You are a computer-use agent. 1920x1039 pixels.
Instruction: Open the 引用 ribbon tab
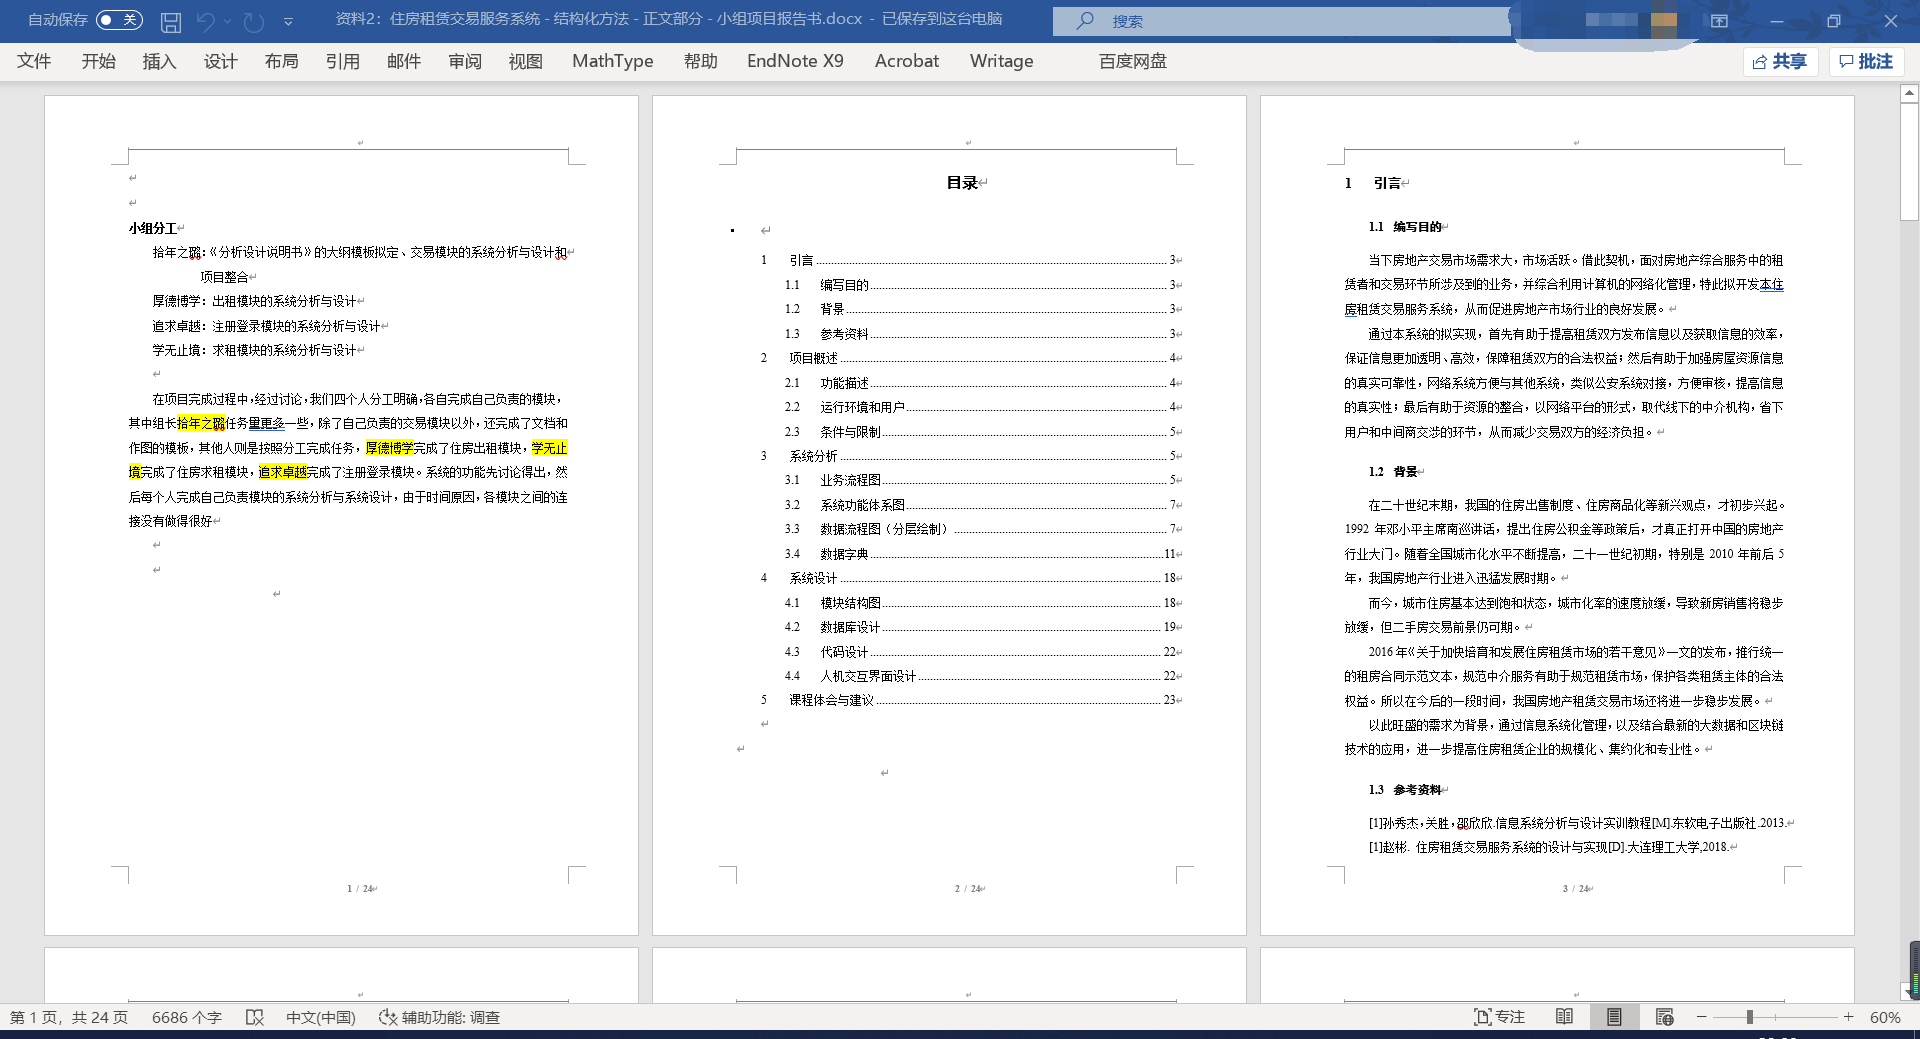coord(342,61)
